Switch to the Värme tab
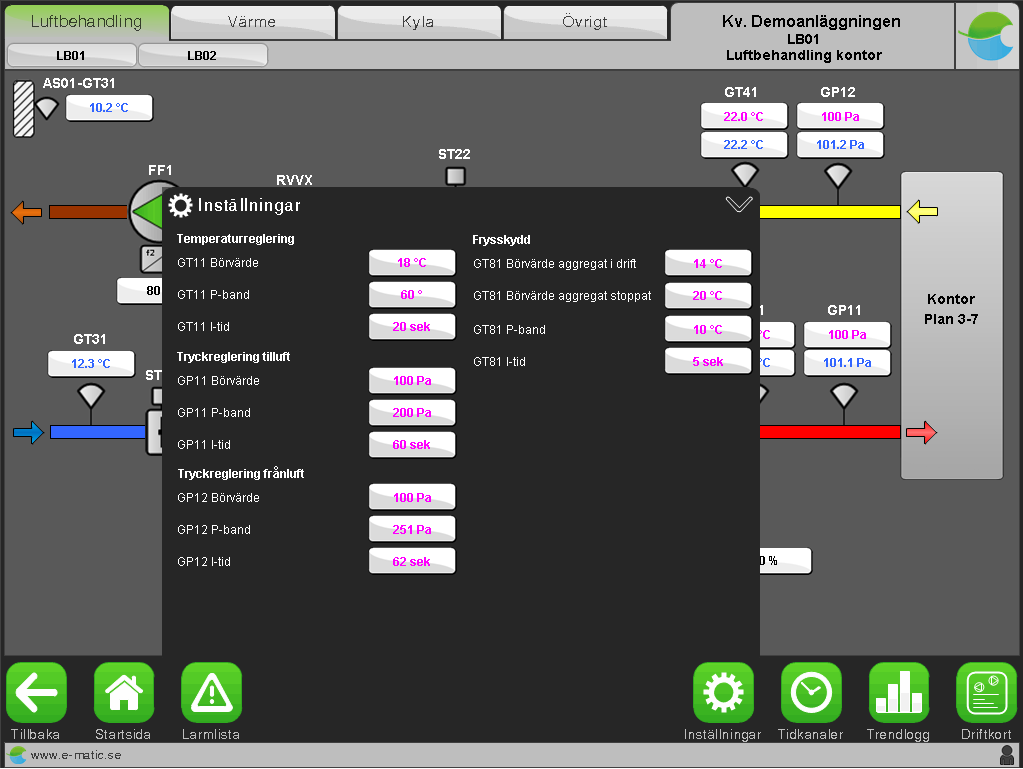Image resolution: width=1023 pixels, height=769 pixels. (x=252, y=22)
